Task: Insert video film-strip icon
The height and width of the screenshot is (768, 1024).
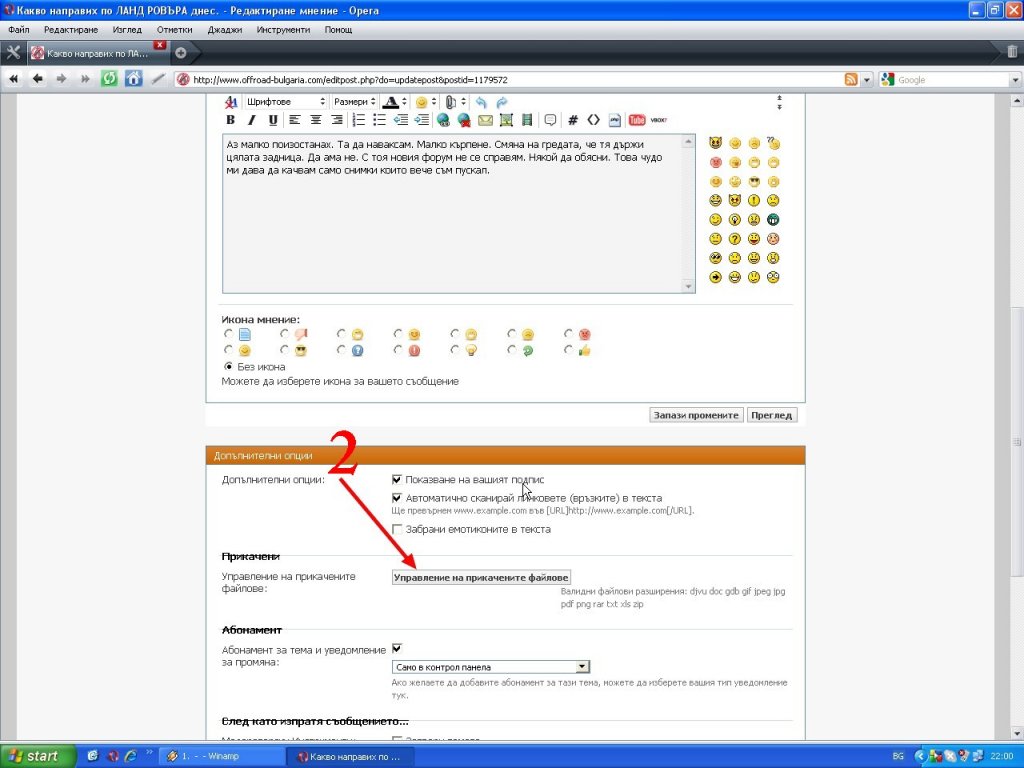Action: coord(527,120)
